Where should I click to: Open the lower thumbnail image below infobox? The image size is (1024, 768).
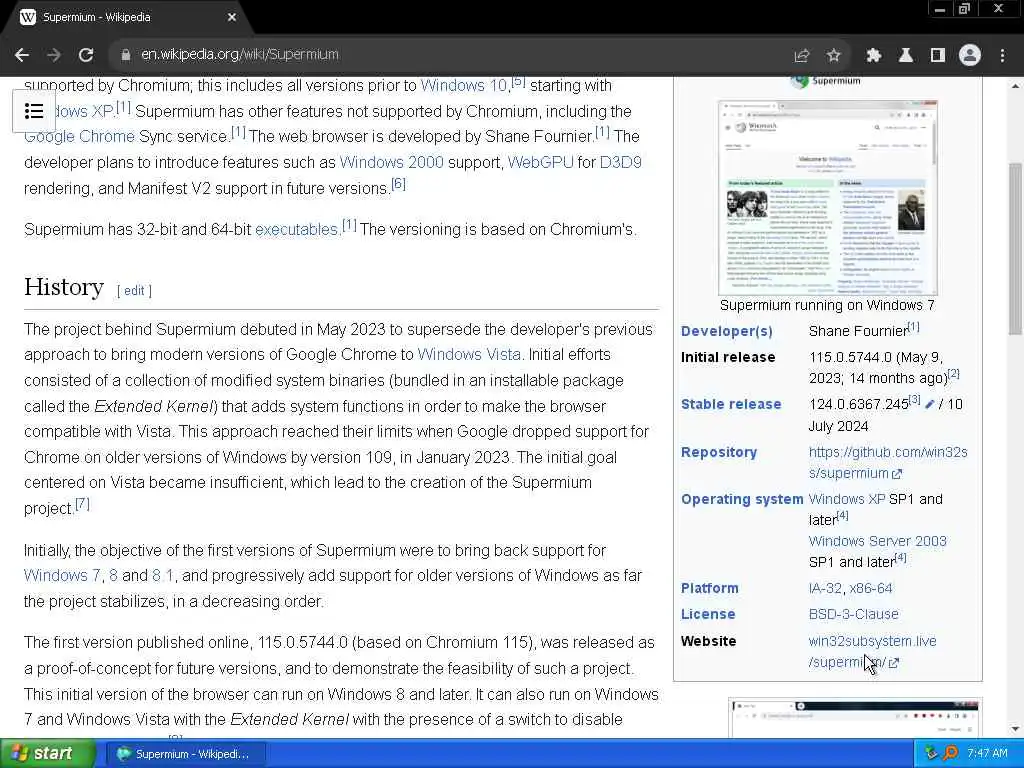click(x=855, y=718)
